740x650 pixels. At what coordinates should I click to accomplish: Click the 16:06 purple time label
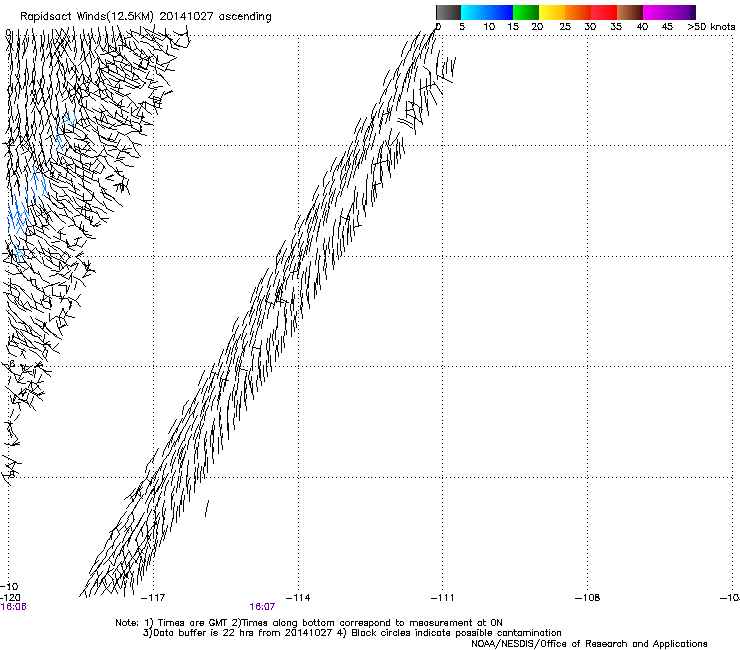click(13, 607)
